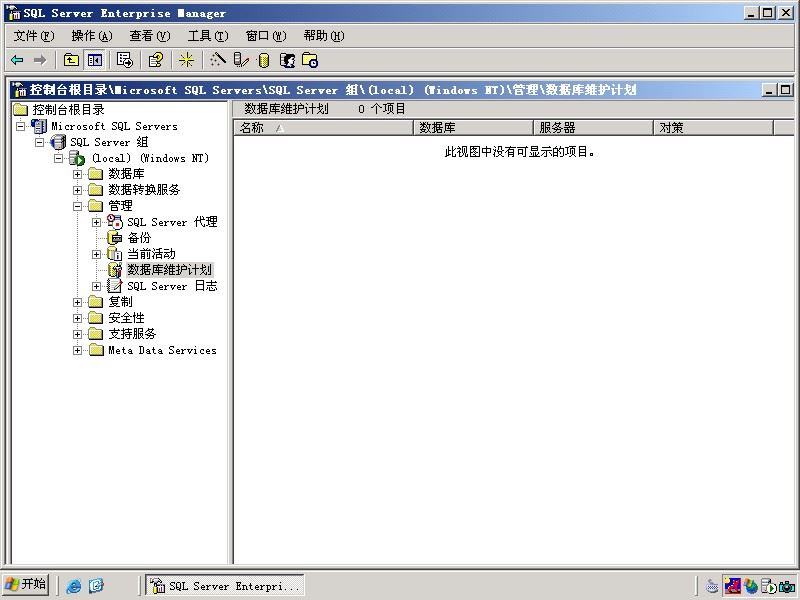Expand the SQL Server 日志 node
This screenshot has width=800, height=600.
pos(96,286)
